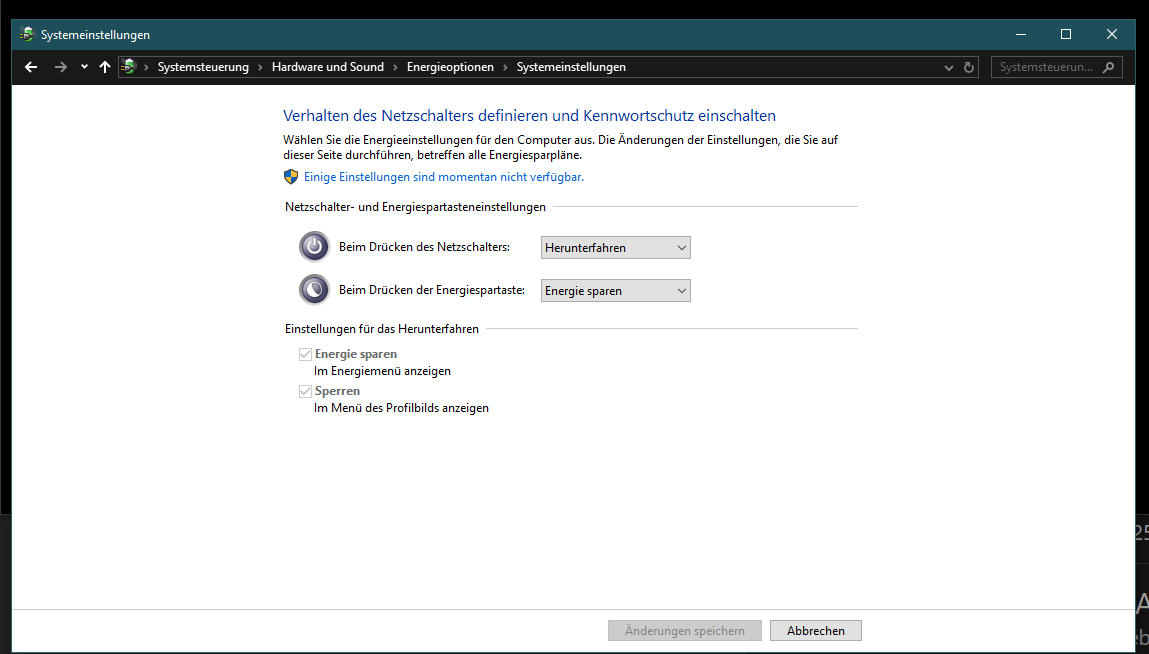This screenshot has width=1149, height=654.
Task: Click the Systemeinstellungen title bar icon
Action: [27, 34]
